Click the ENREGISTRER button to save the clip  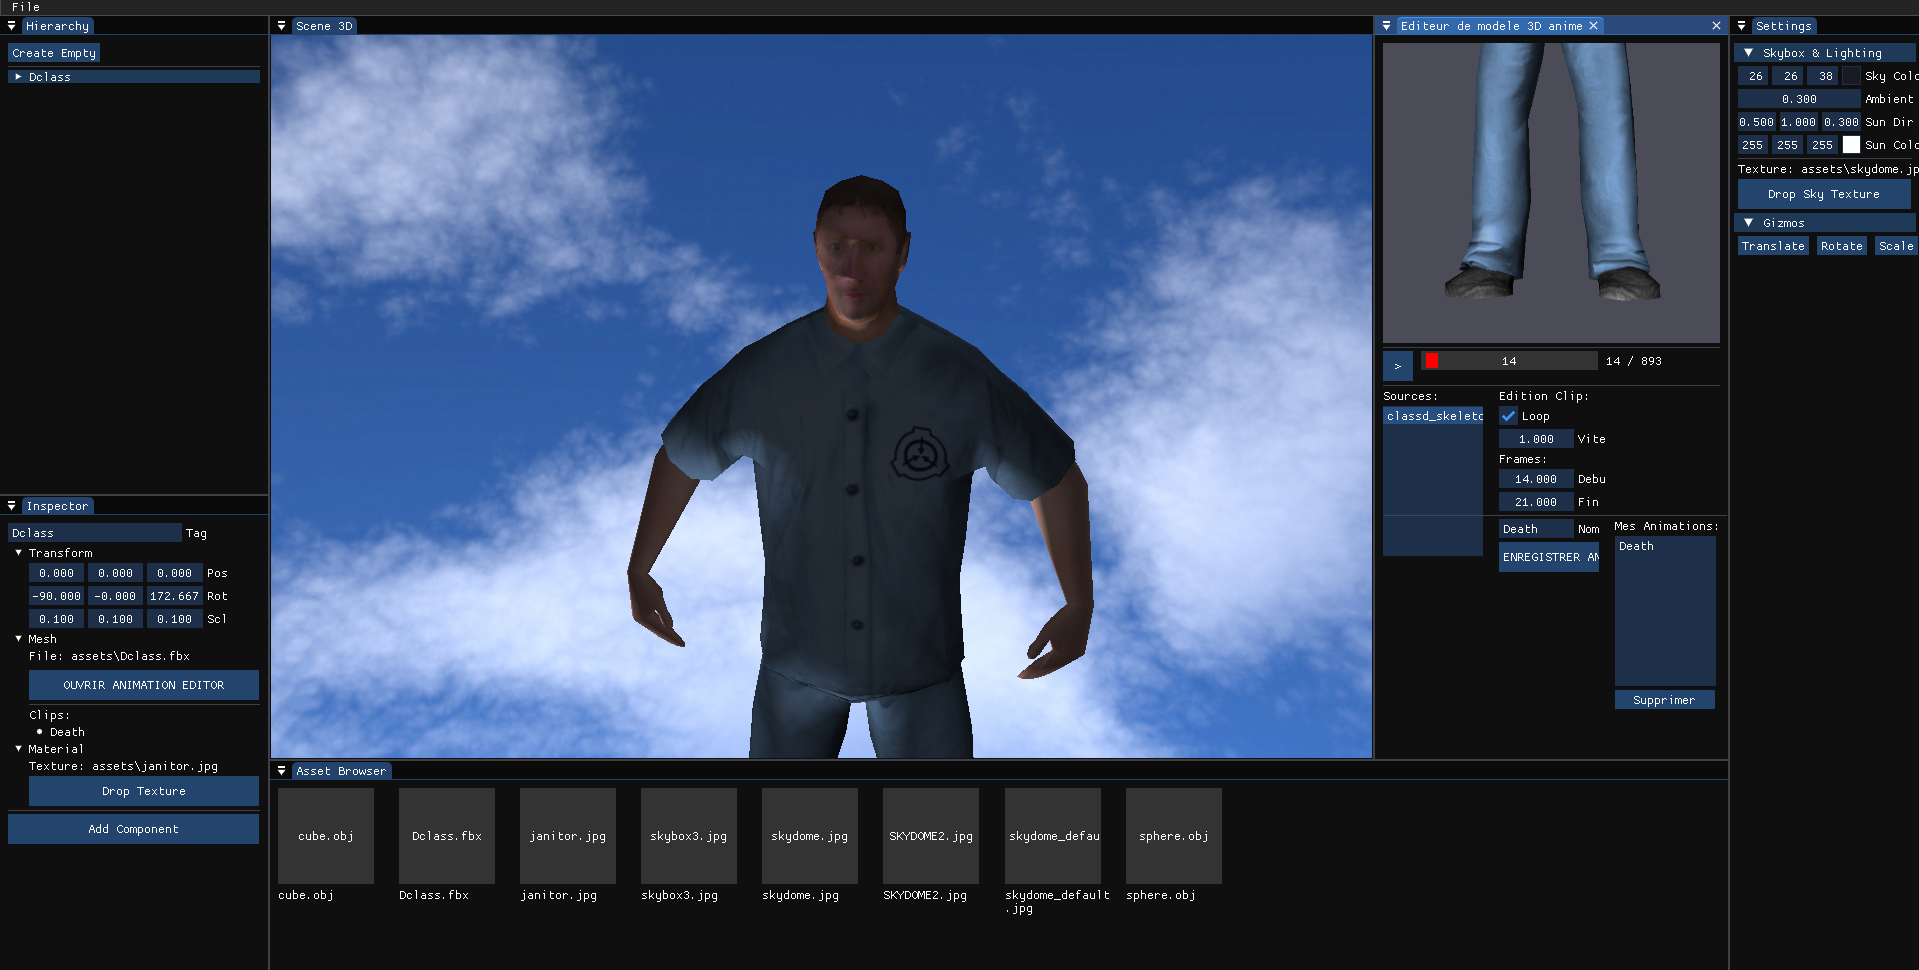[x=1548, y=557]
